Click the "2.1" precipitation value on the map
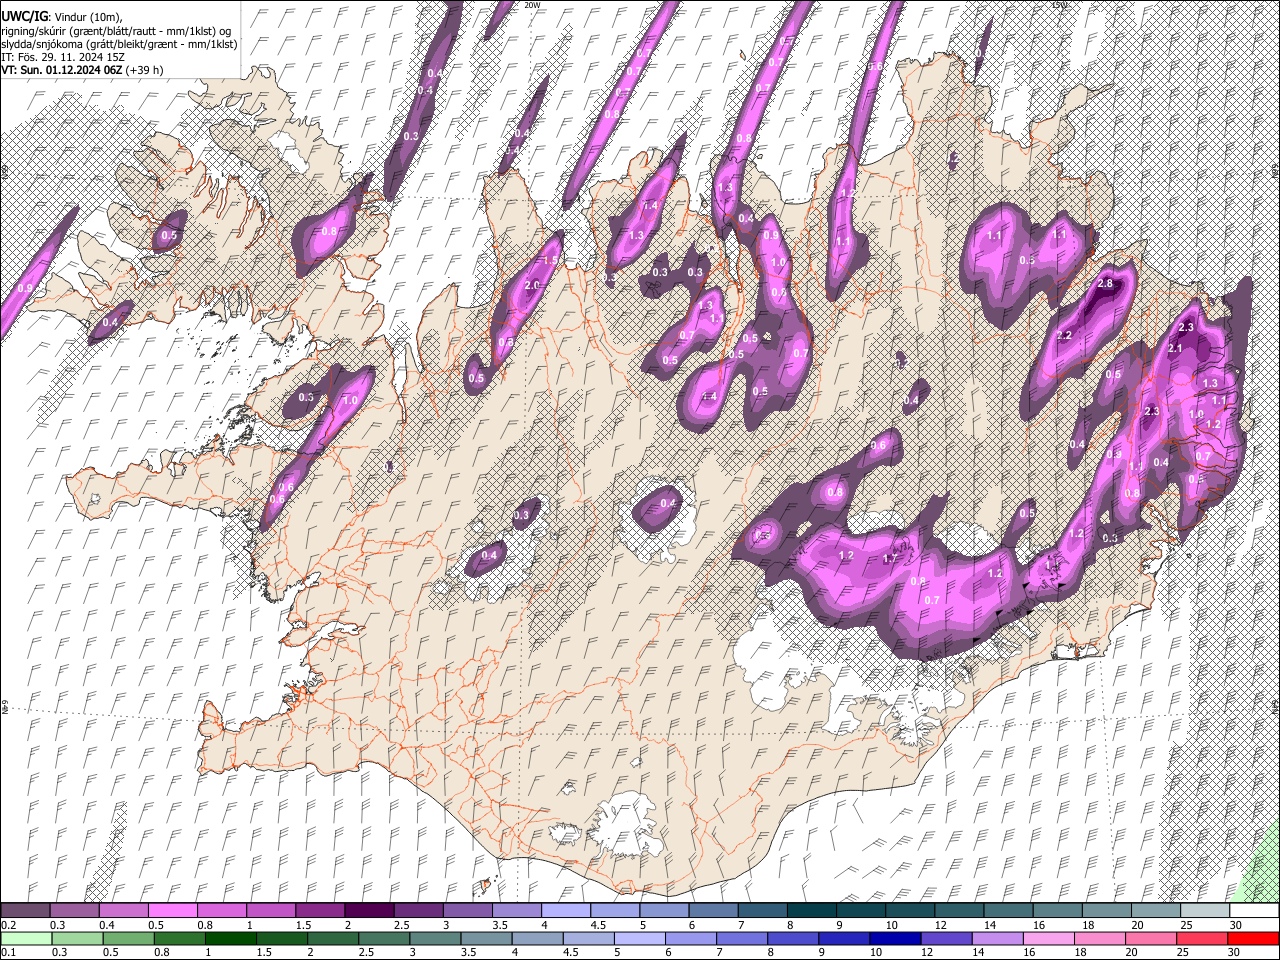The width and height of the screenshot is (1280, 960). (1176, 348)
